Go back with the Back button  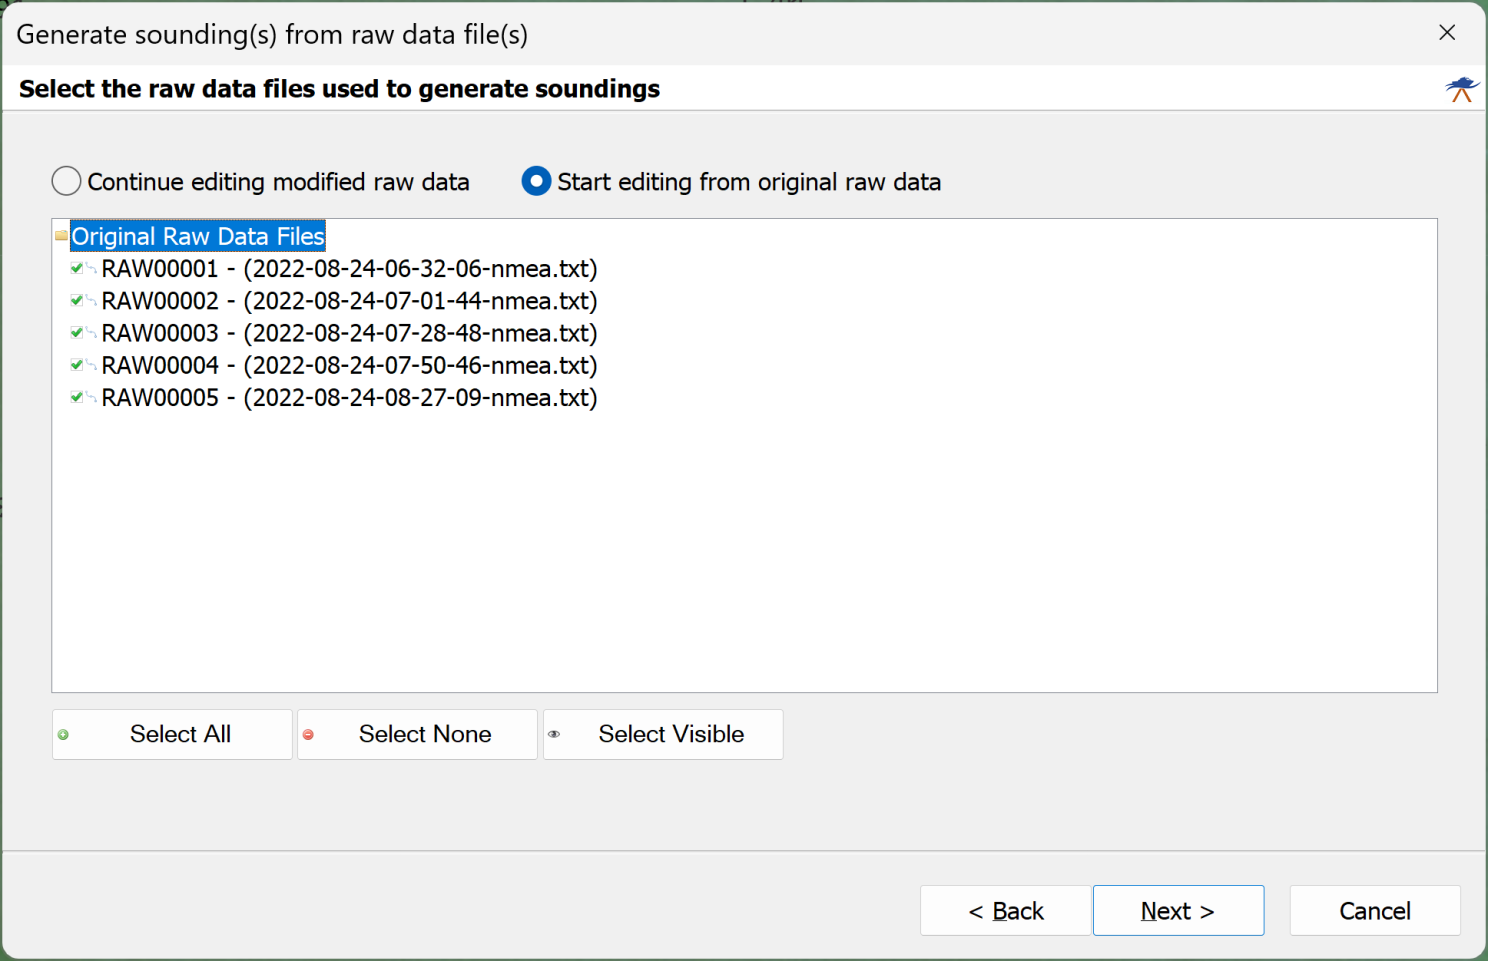1005,910
